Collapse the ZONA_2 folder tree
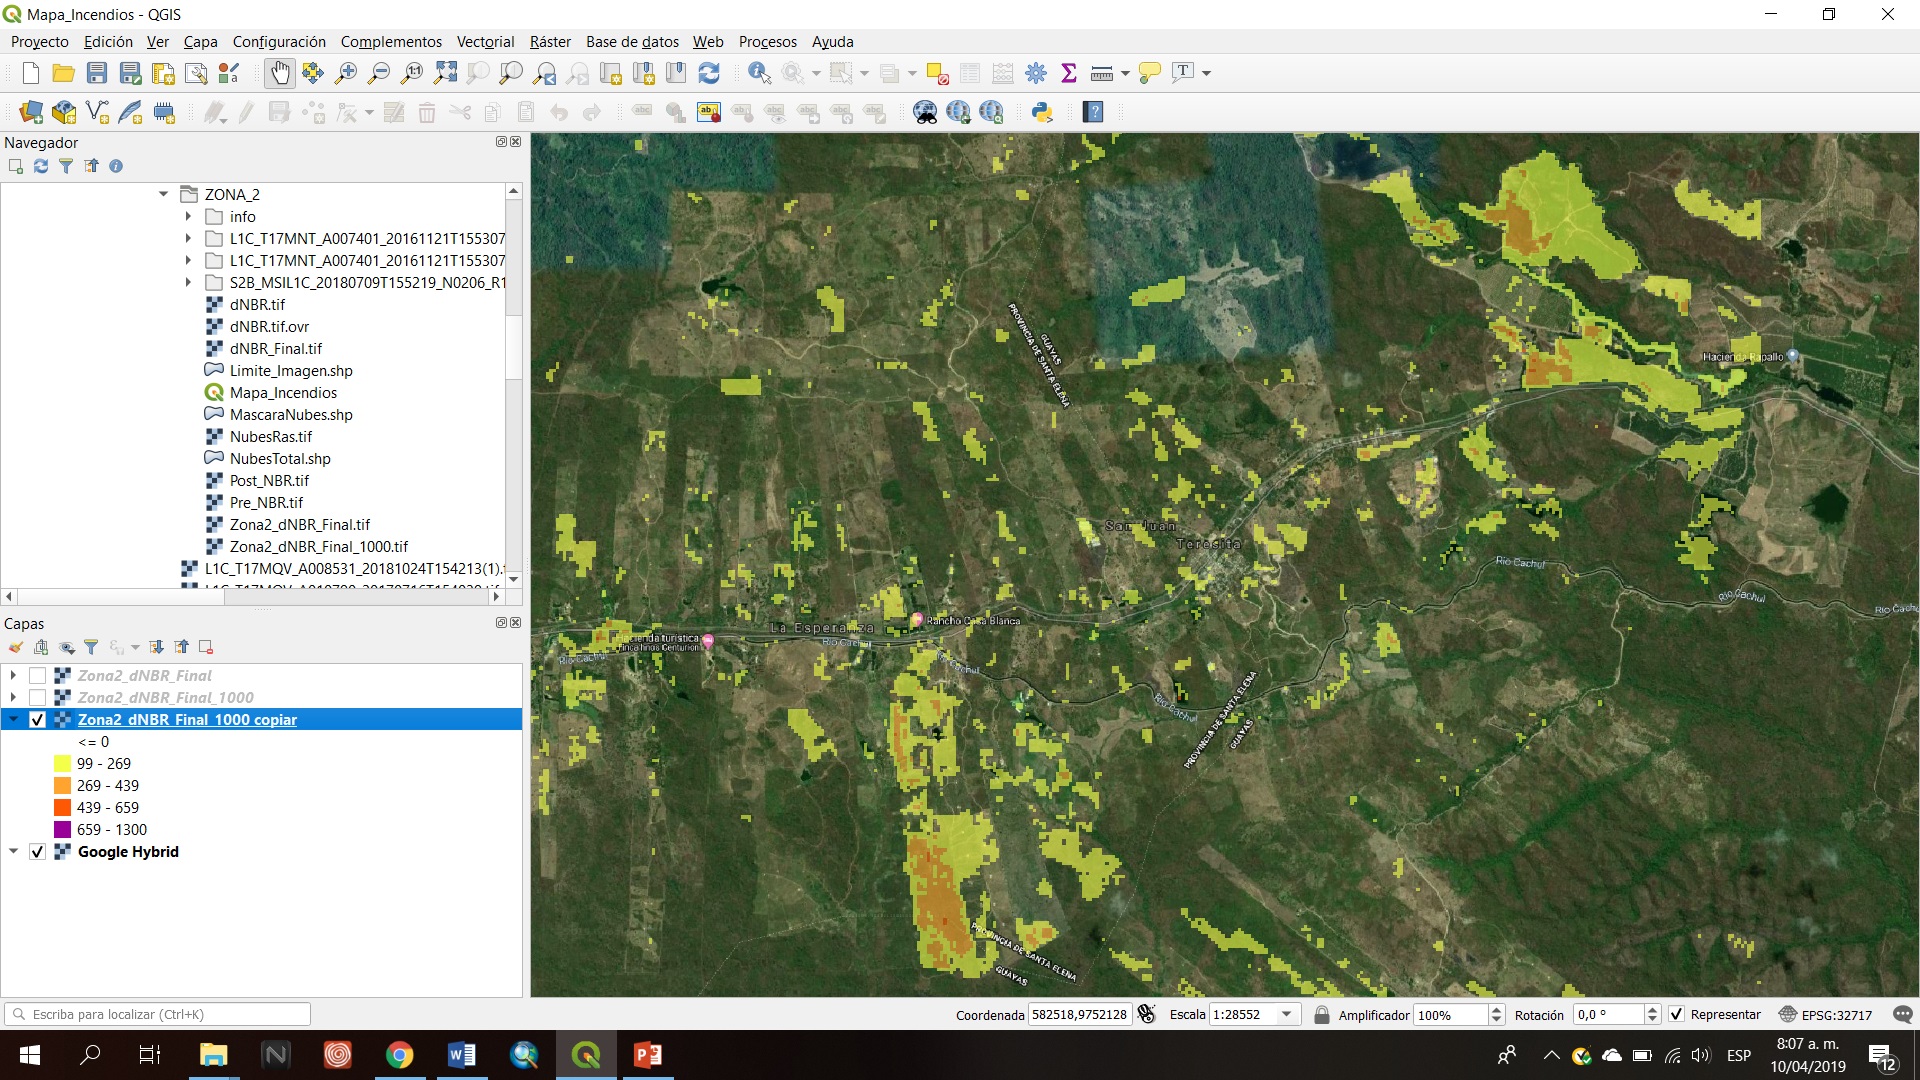 [x=163, y=195]
